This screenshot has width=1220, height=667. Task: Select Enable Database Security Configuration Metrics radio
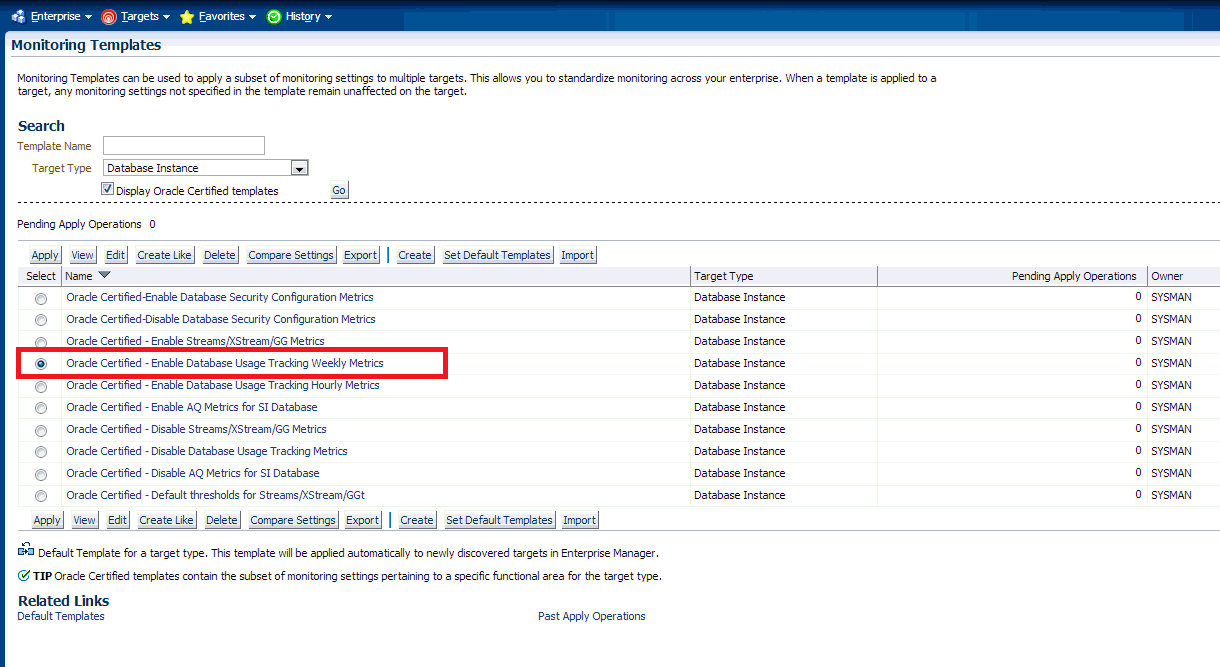[x=41, y=298]
